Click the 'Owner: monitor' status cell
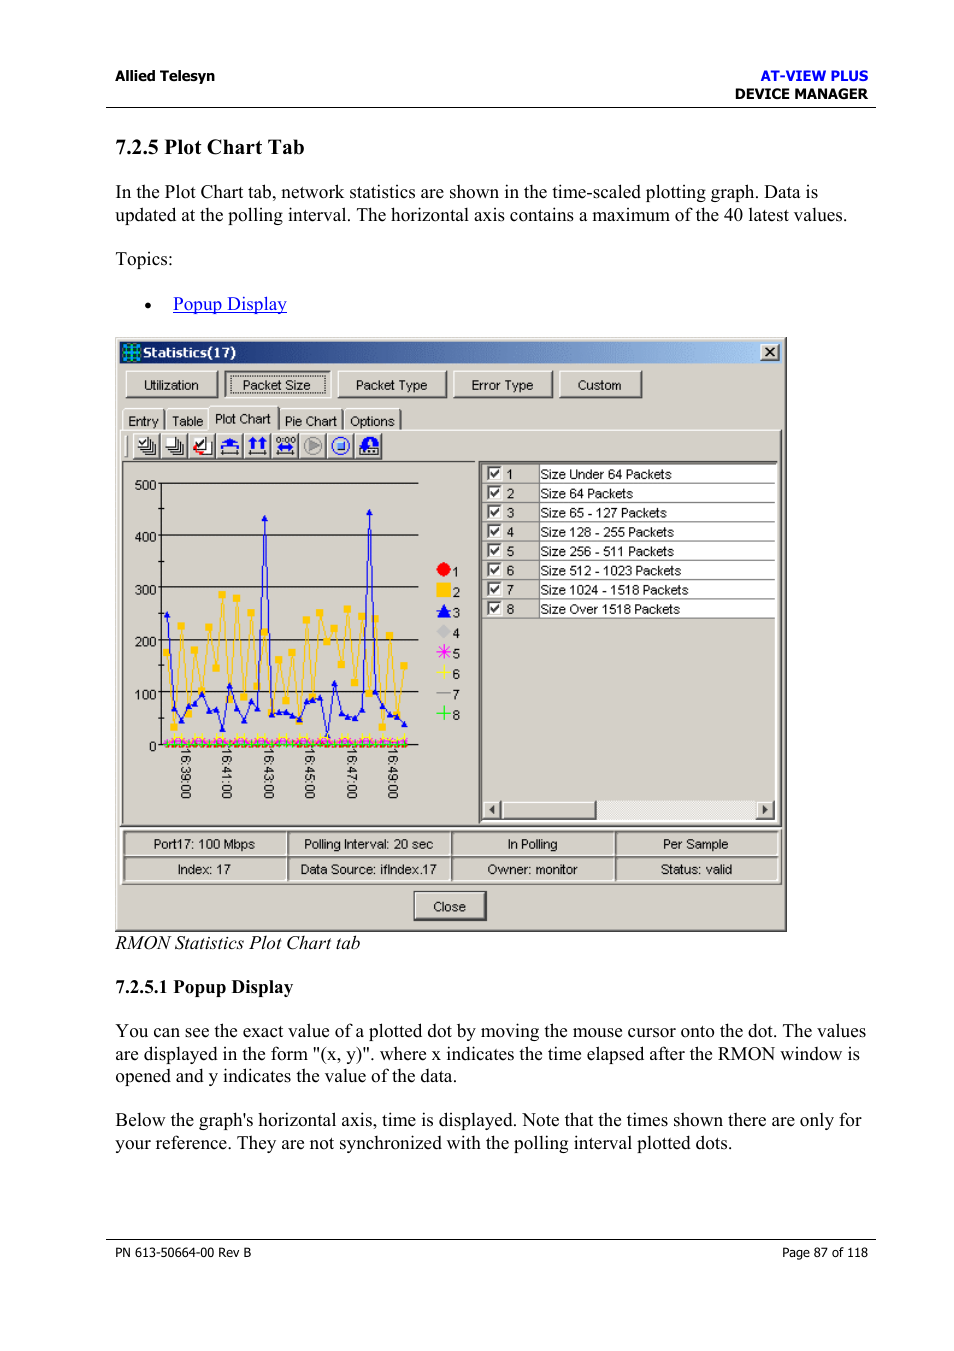 (532, 869)
